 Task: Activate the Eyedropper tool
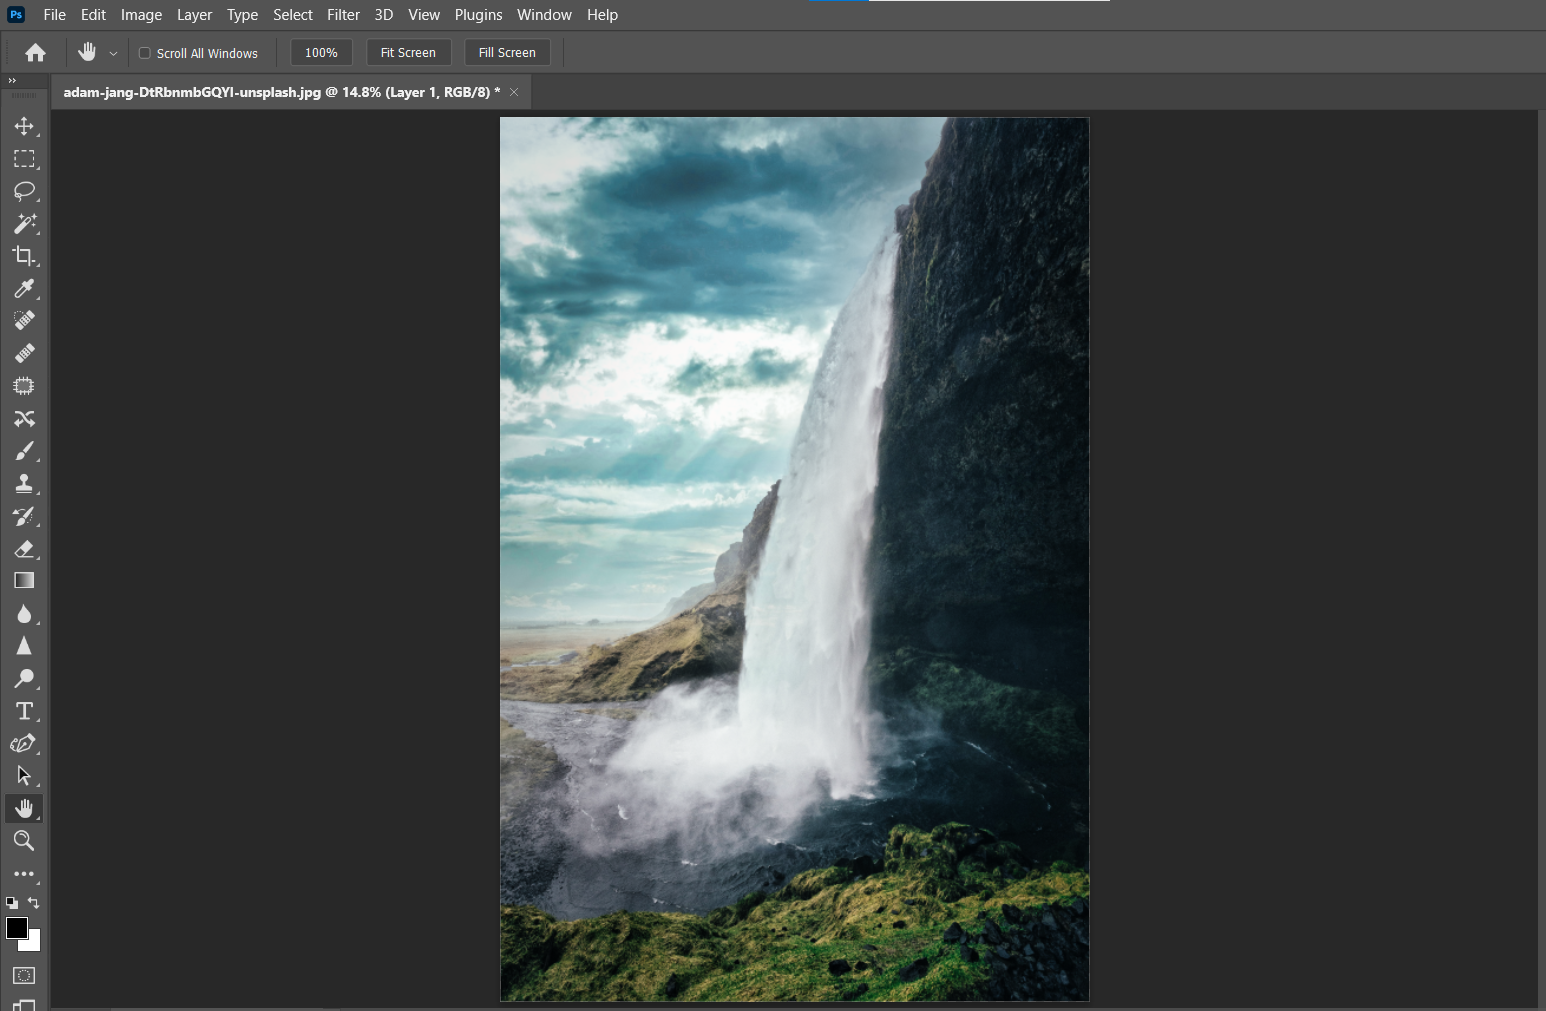(24, 289)
